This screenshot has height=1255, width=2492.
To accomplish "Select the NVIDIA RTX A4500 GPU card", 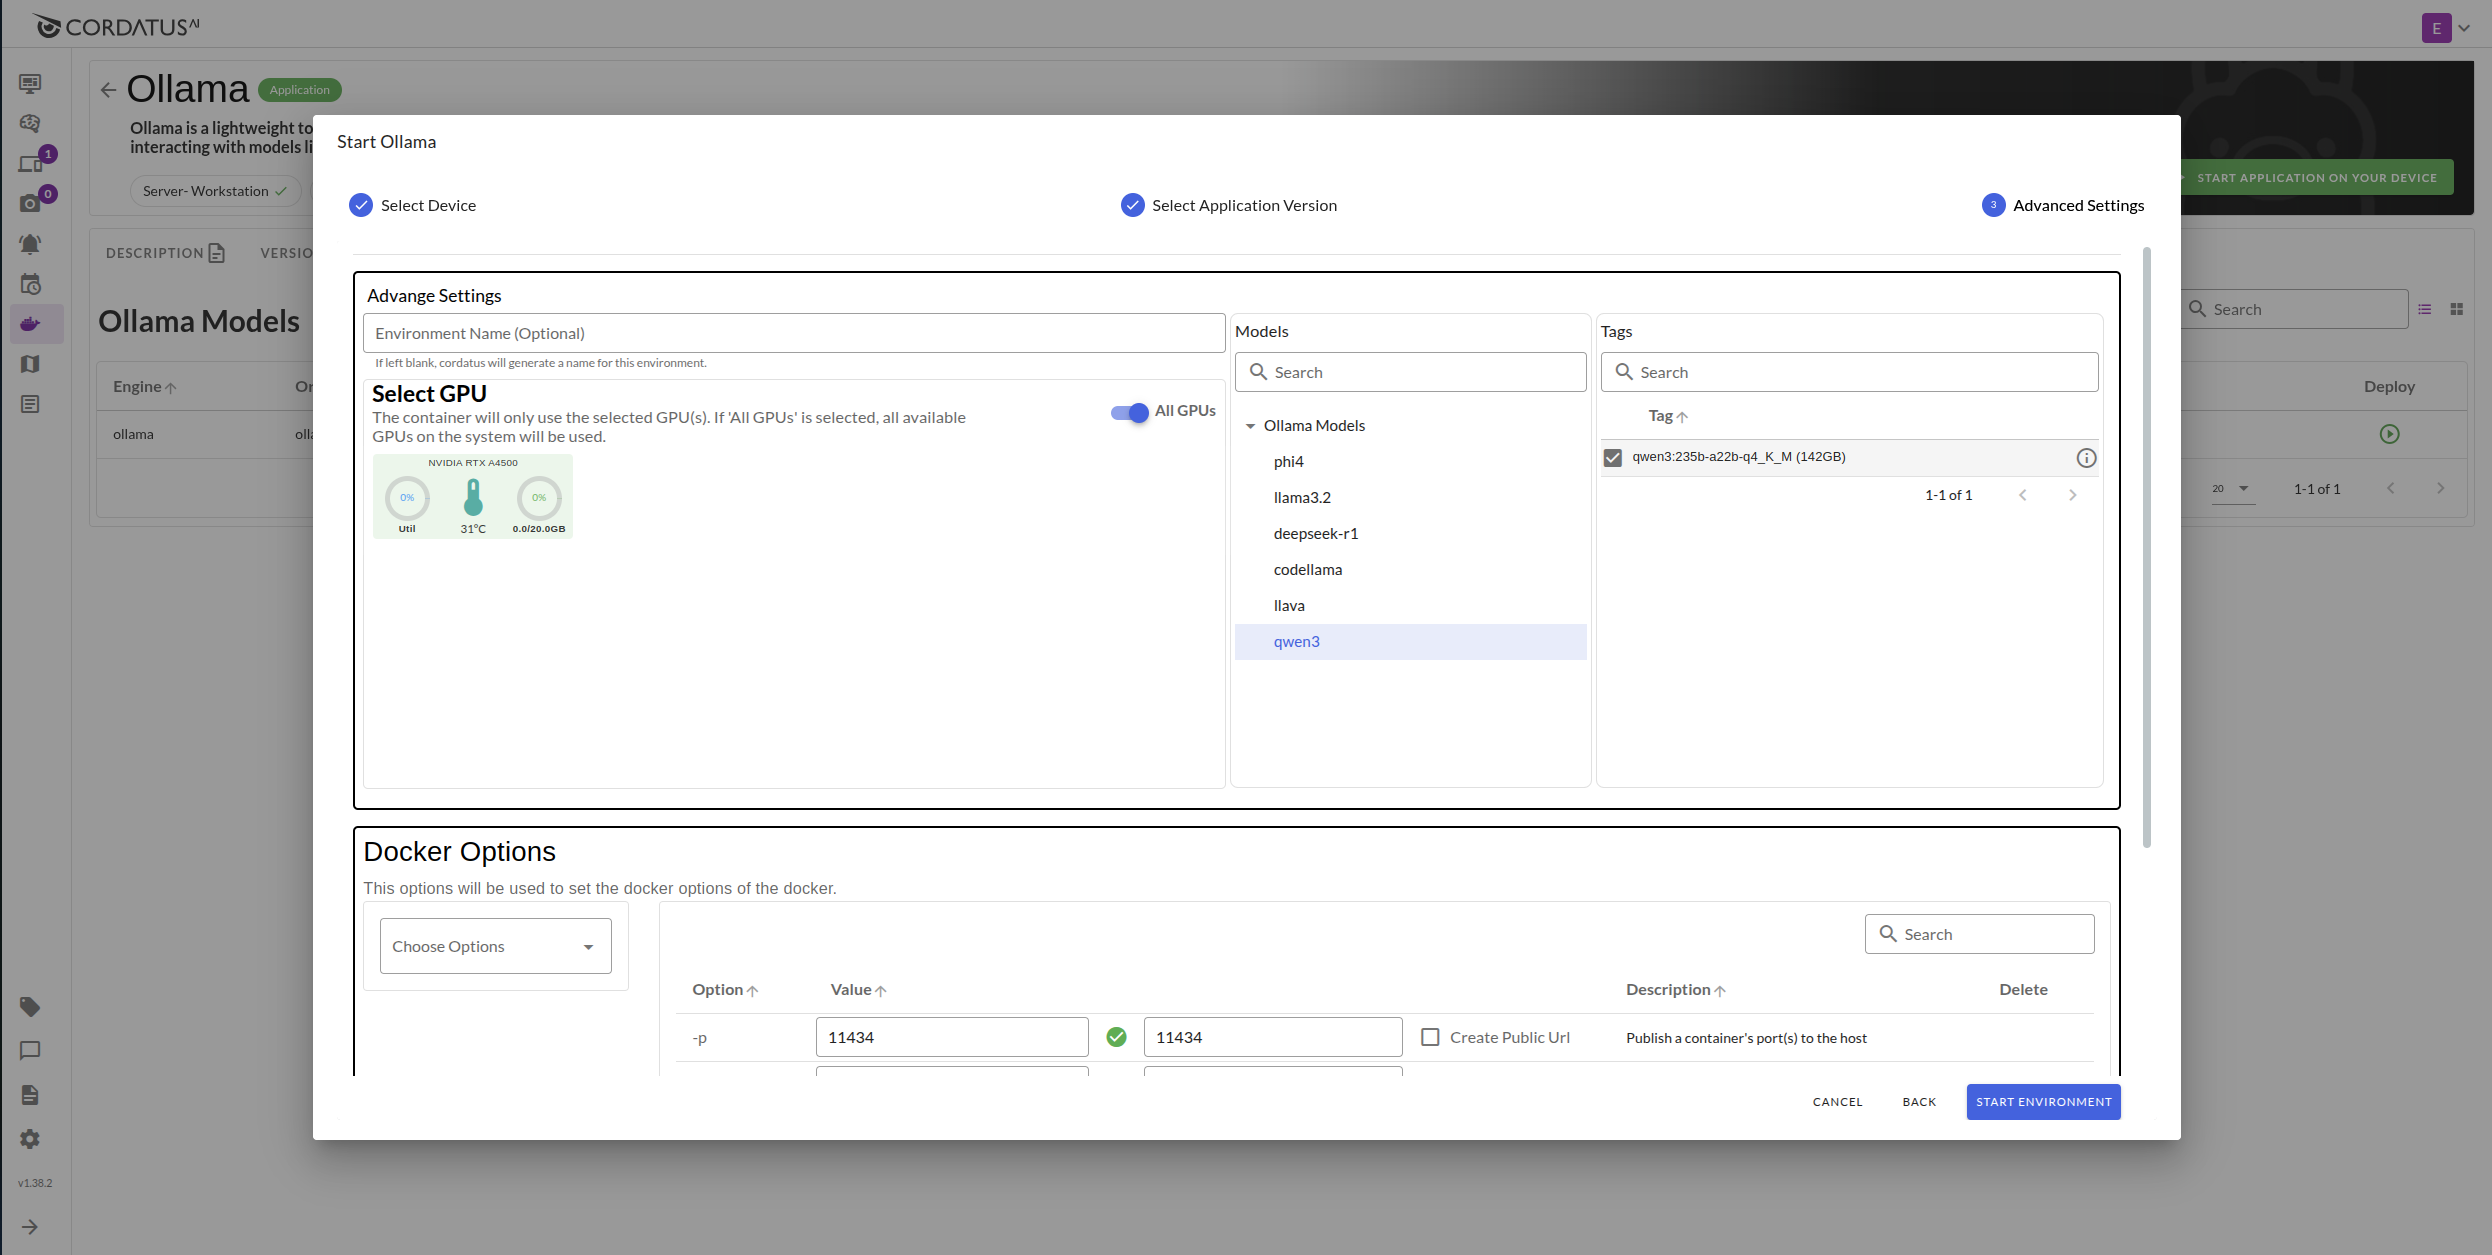I will [473, 497].
